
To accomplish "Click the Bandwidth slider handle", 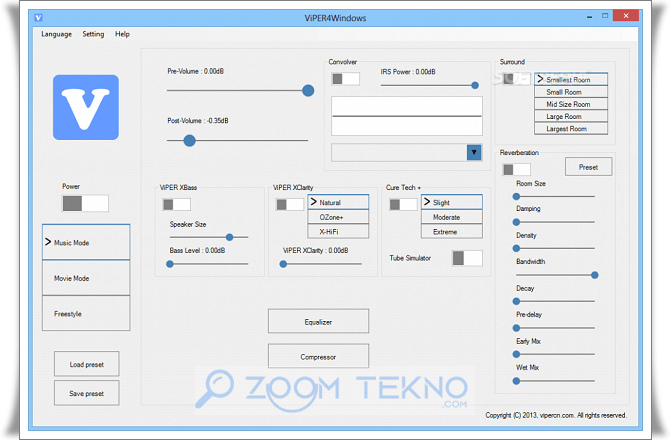I will (x=594, y=275).
